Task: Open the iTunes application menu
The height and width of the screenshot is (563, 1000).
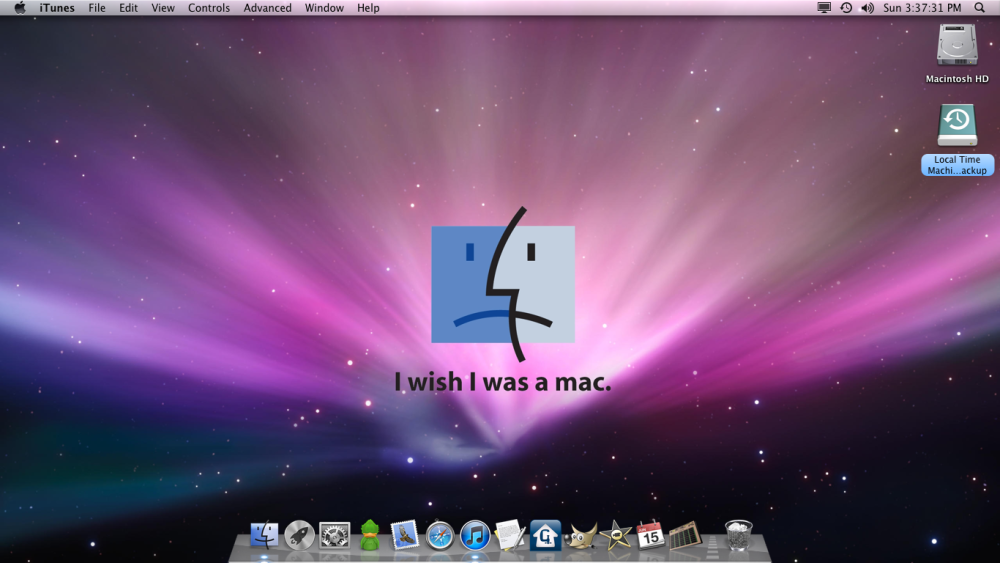Action: 57,8
